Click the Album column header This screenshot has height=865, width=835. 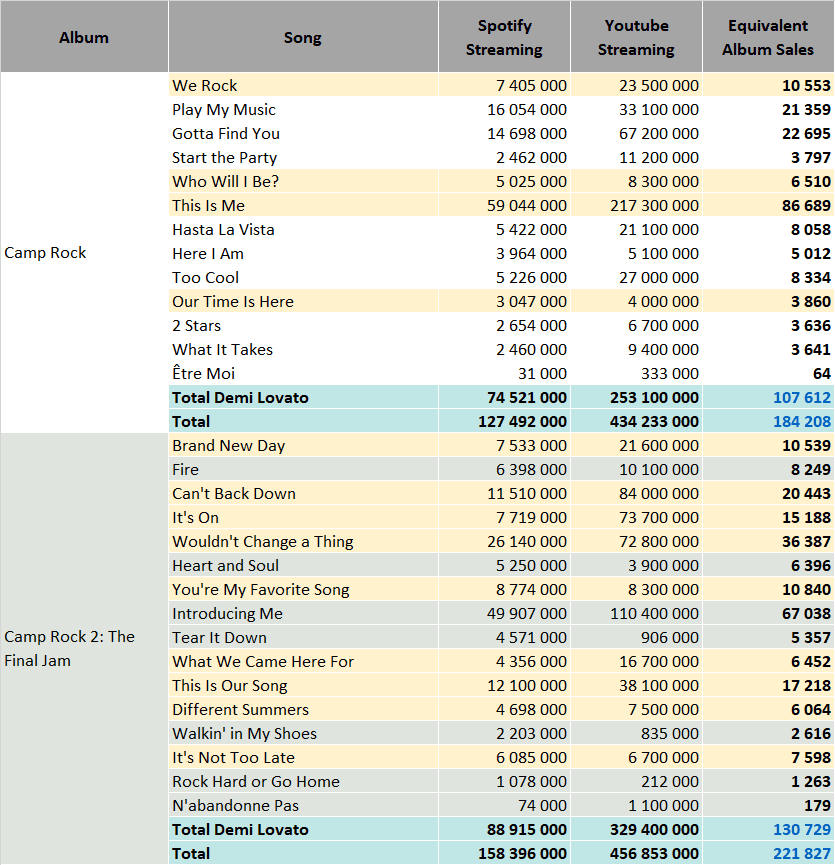point(84,37)
